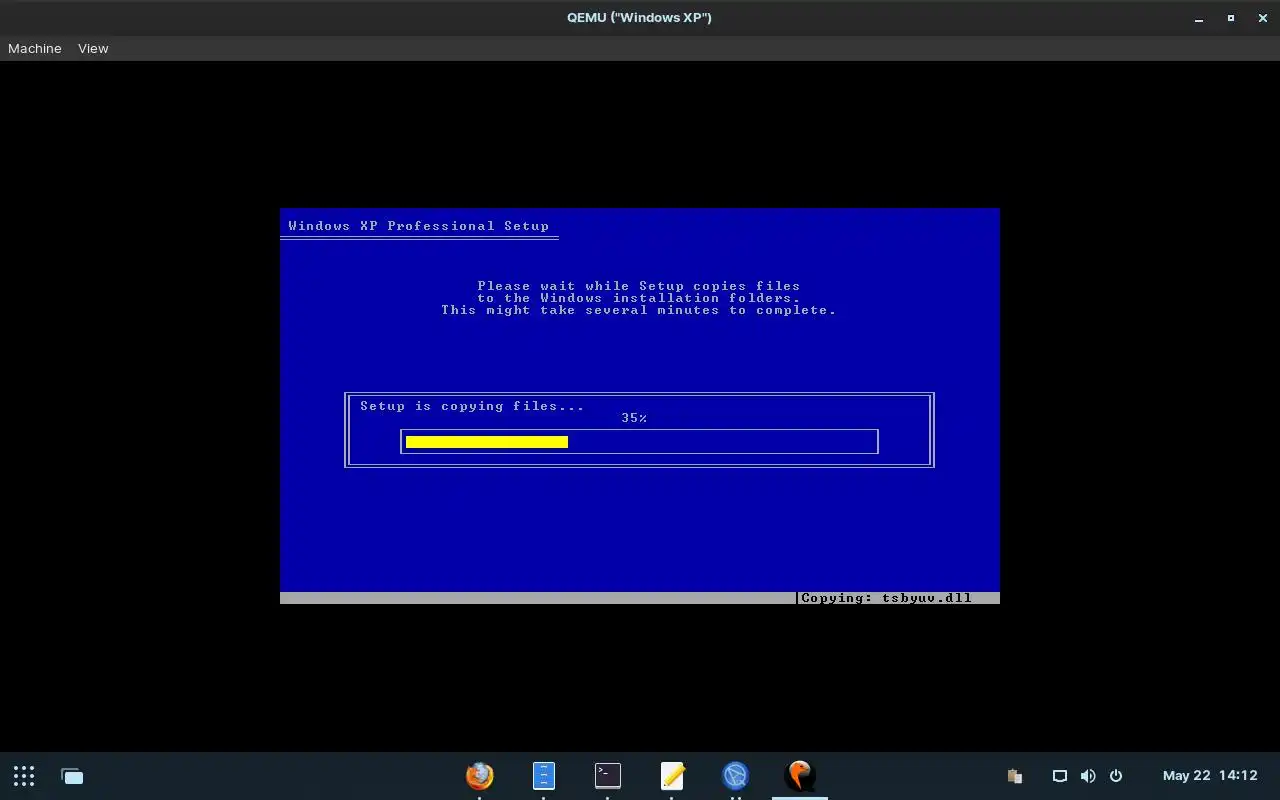Close the QEMU window

1262,18
